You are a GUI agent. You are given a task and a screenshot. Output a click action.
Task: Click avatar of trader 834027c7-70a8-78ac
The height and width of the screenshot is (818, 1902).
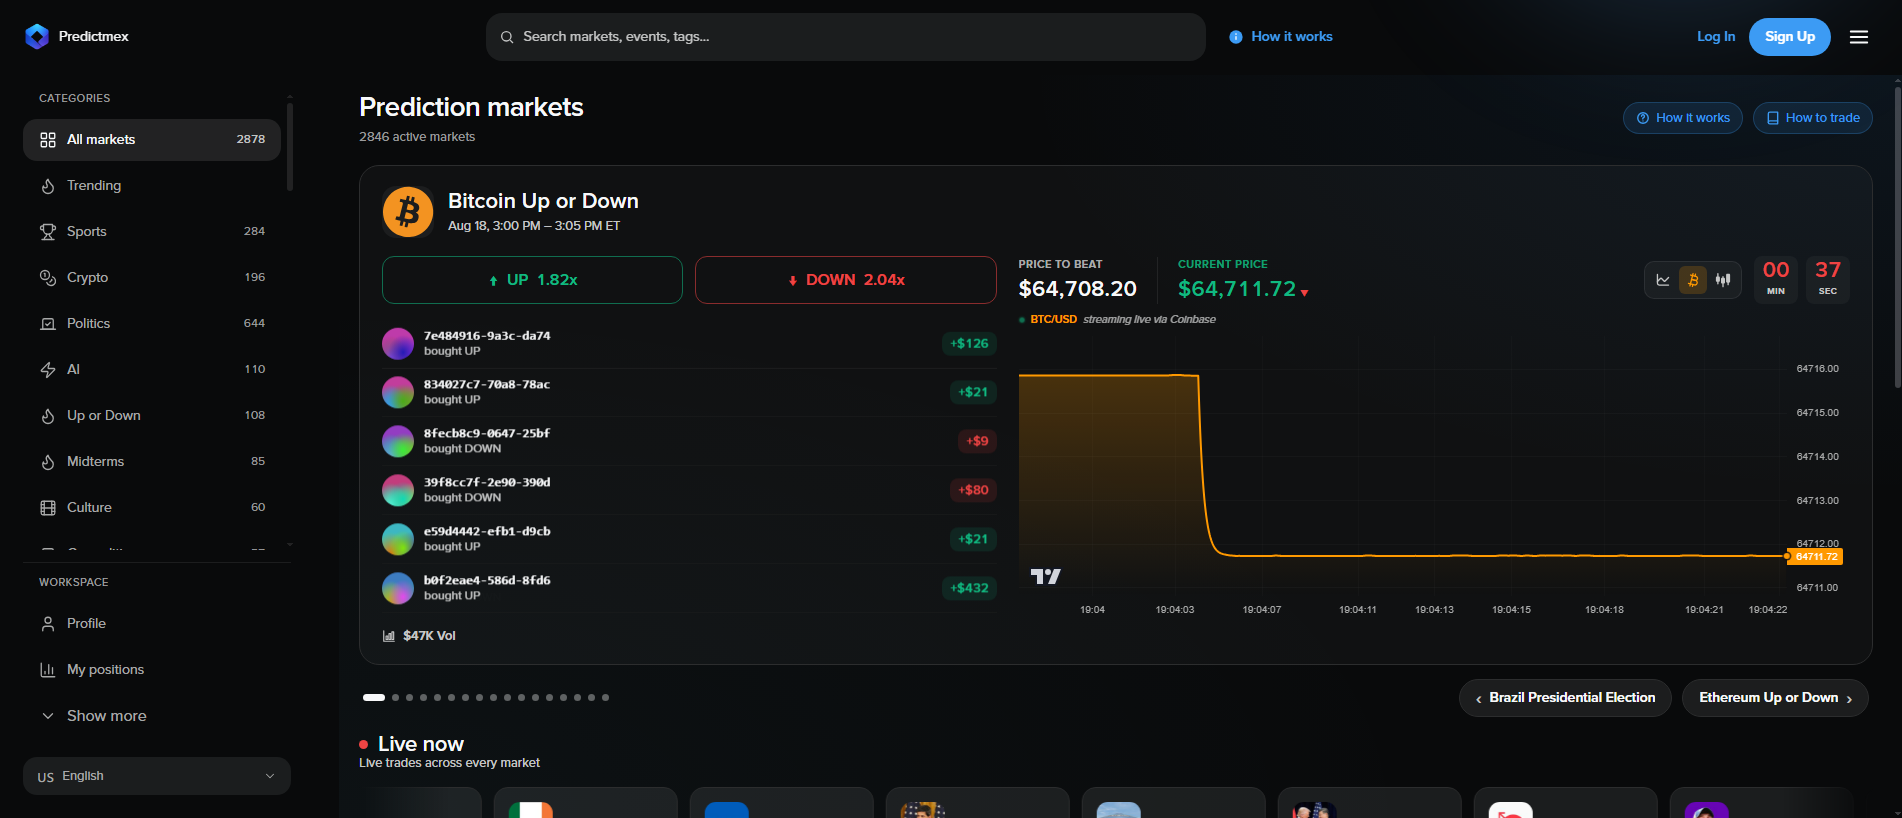tap(398, 392)
